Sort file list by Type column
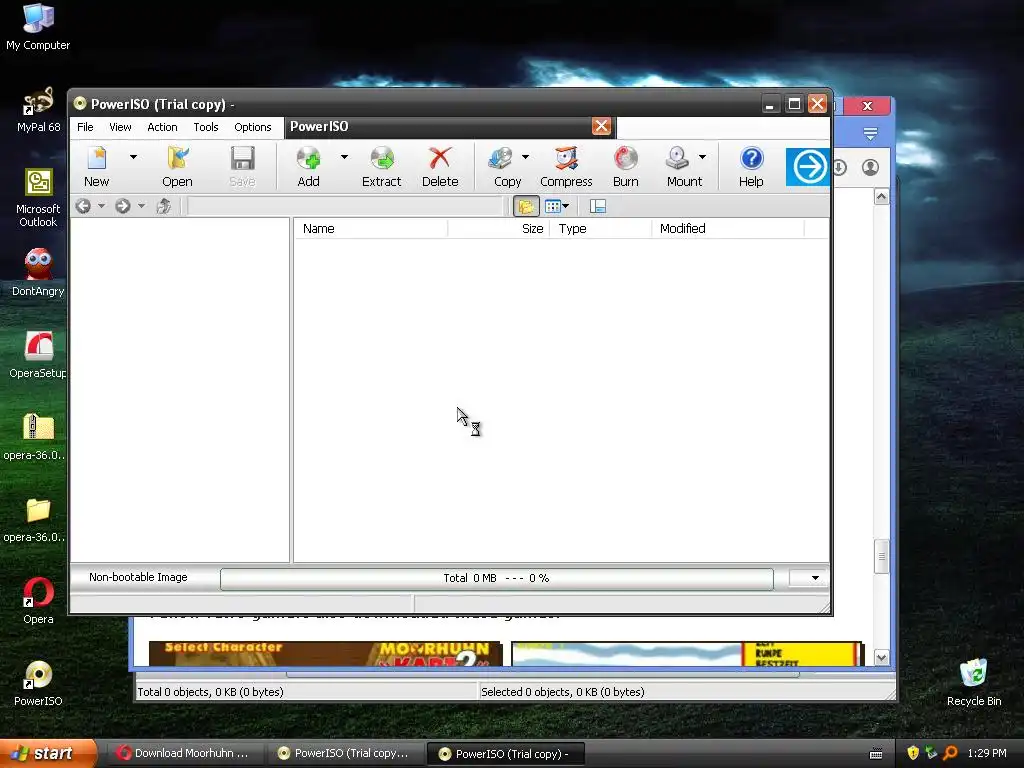The width and height of the screenshot is (1024, 768). pyautogui.click(x=601, y=229)
